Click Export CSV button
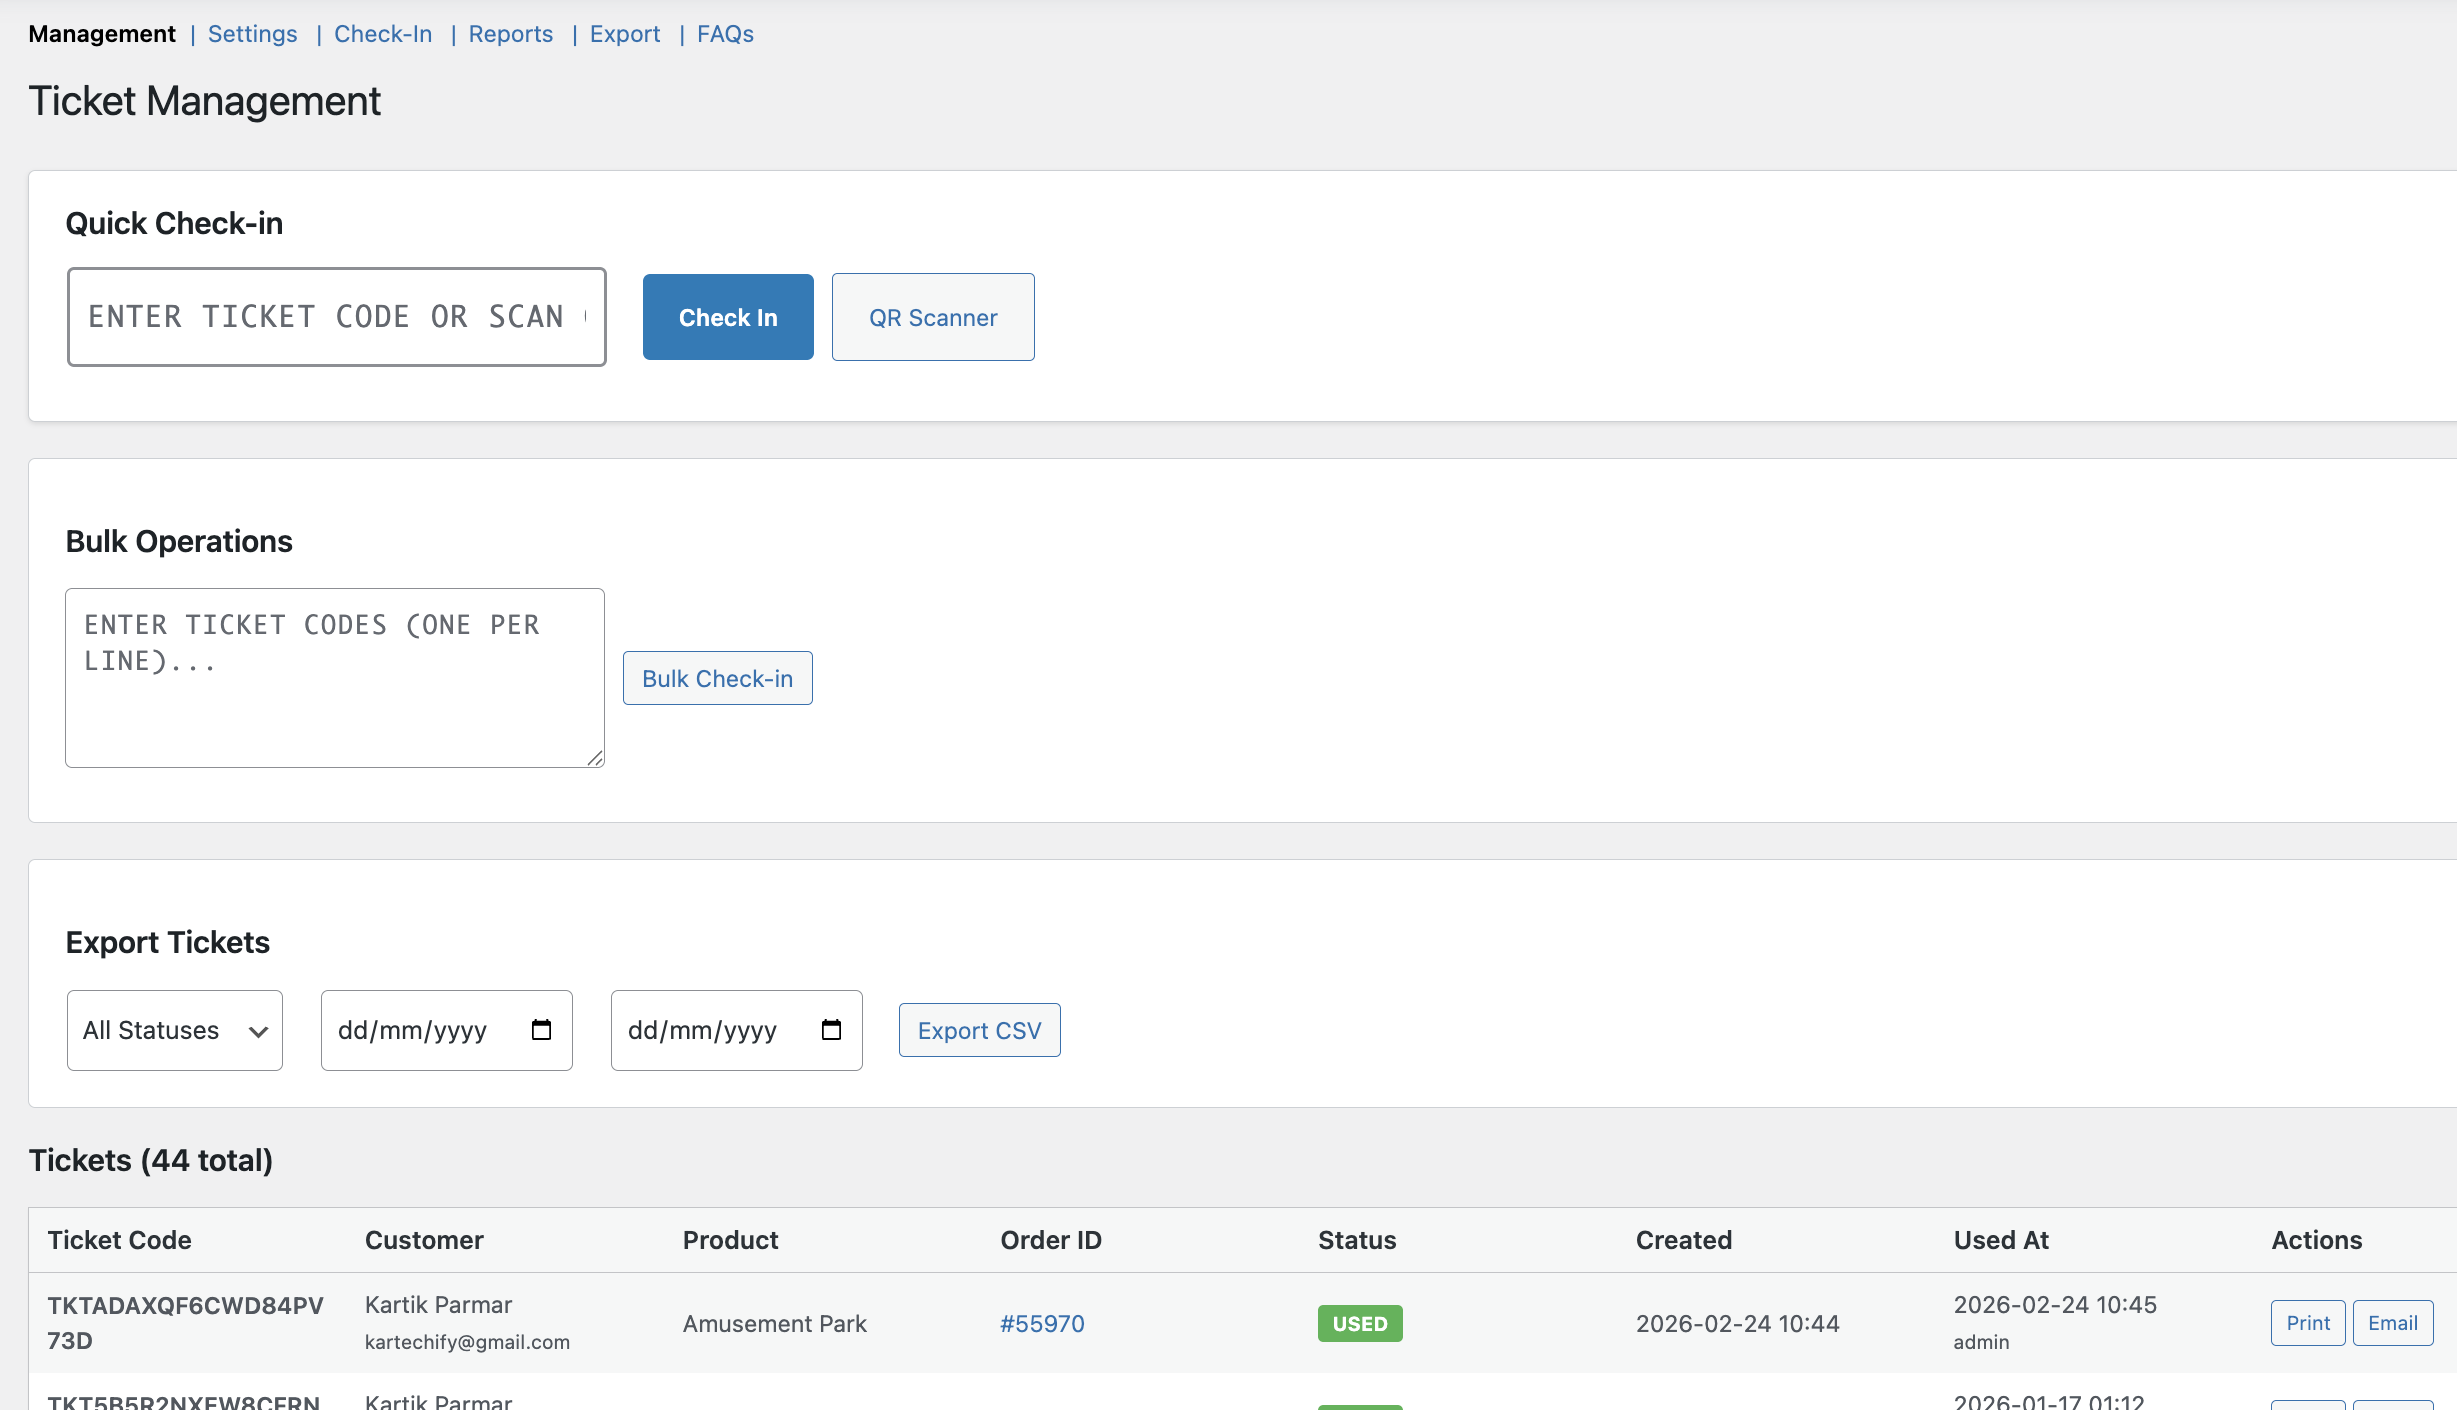The height and width of the screenshot is (1410, 2457). pos(979,1030)
